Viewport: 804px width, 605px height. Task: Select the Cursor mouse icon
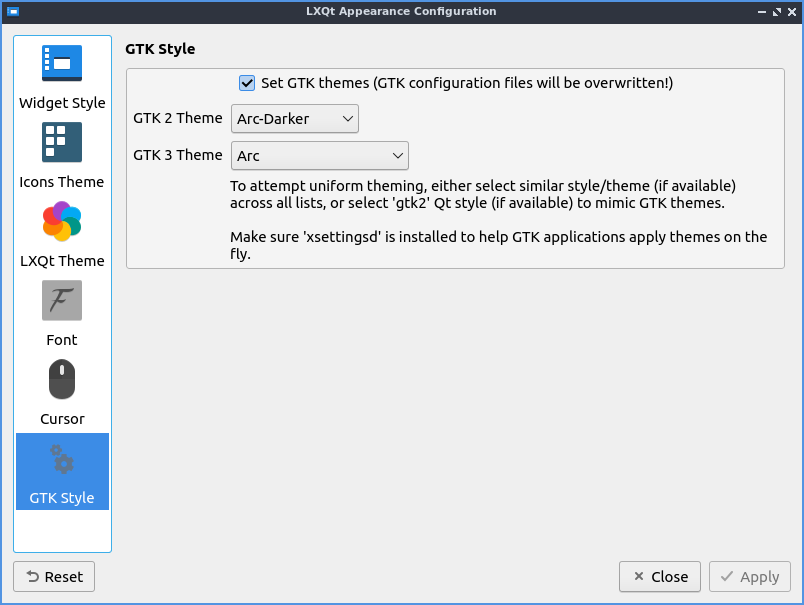[x=62, y=380]
